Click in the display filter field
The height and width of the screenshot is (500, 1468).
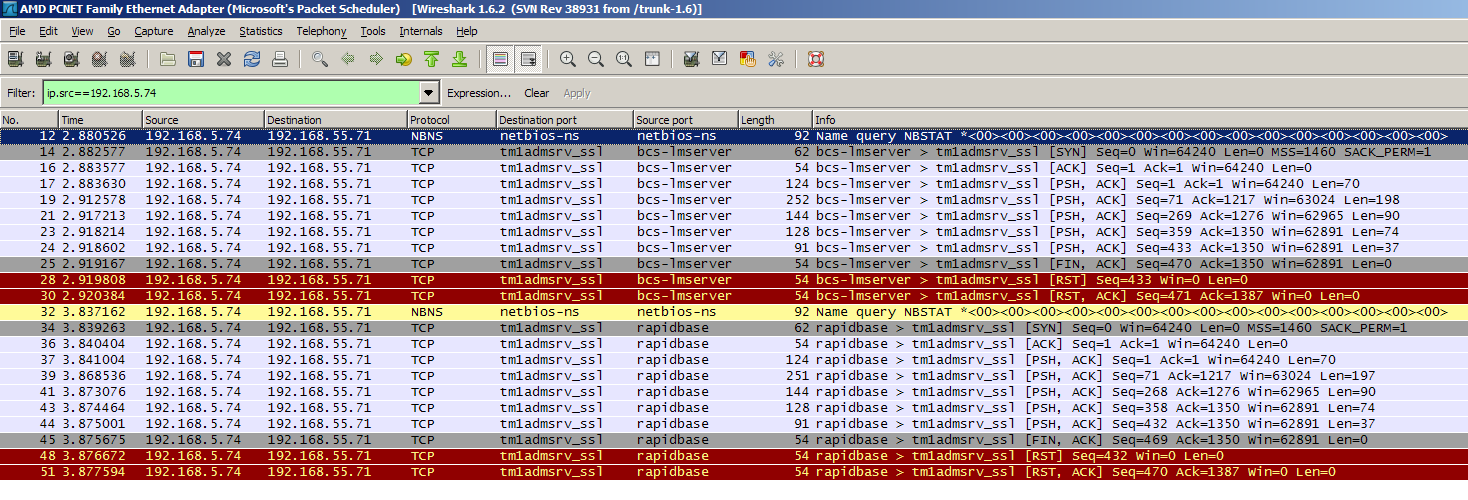[x=231, y=93]
